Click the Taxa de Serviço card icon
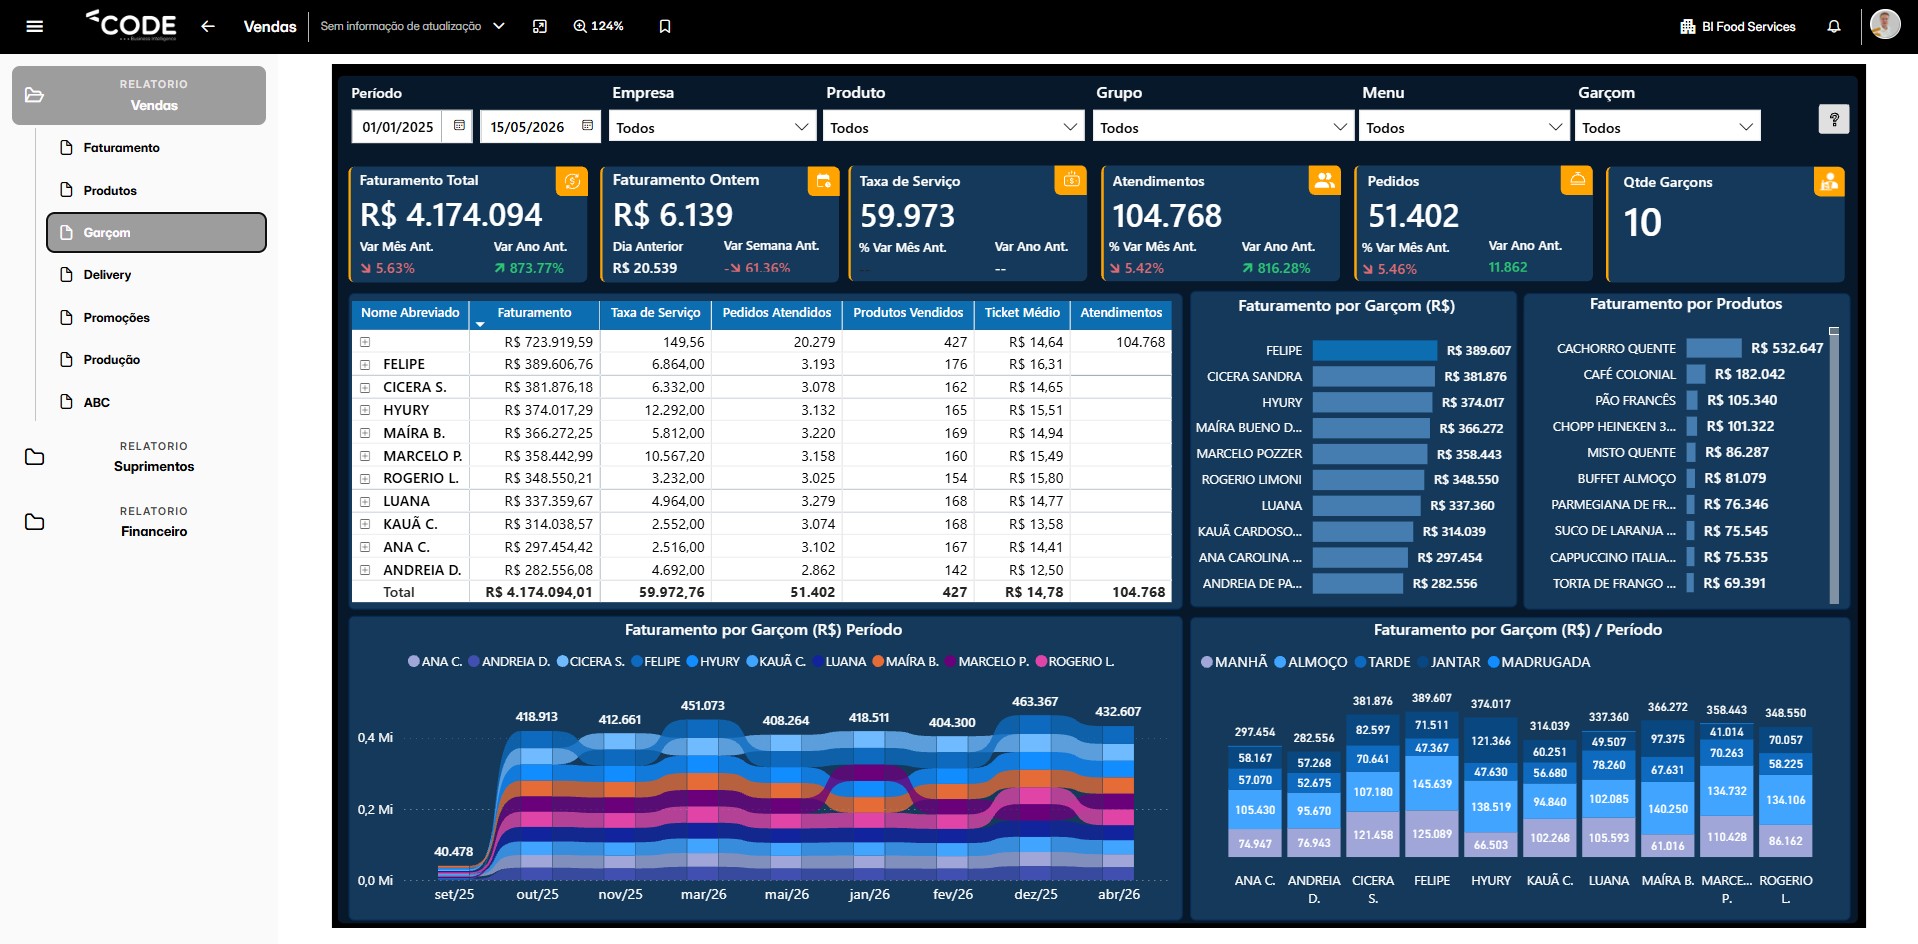The width and height of the screenshot is (1918, 944). tap(1071, 180)
